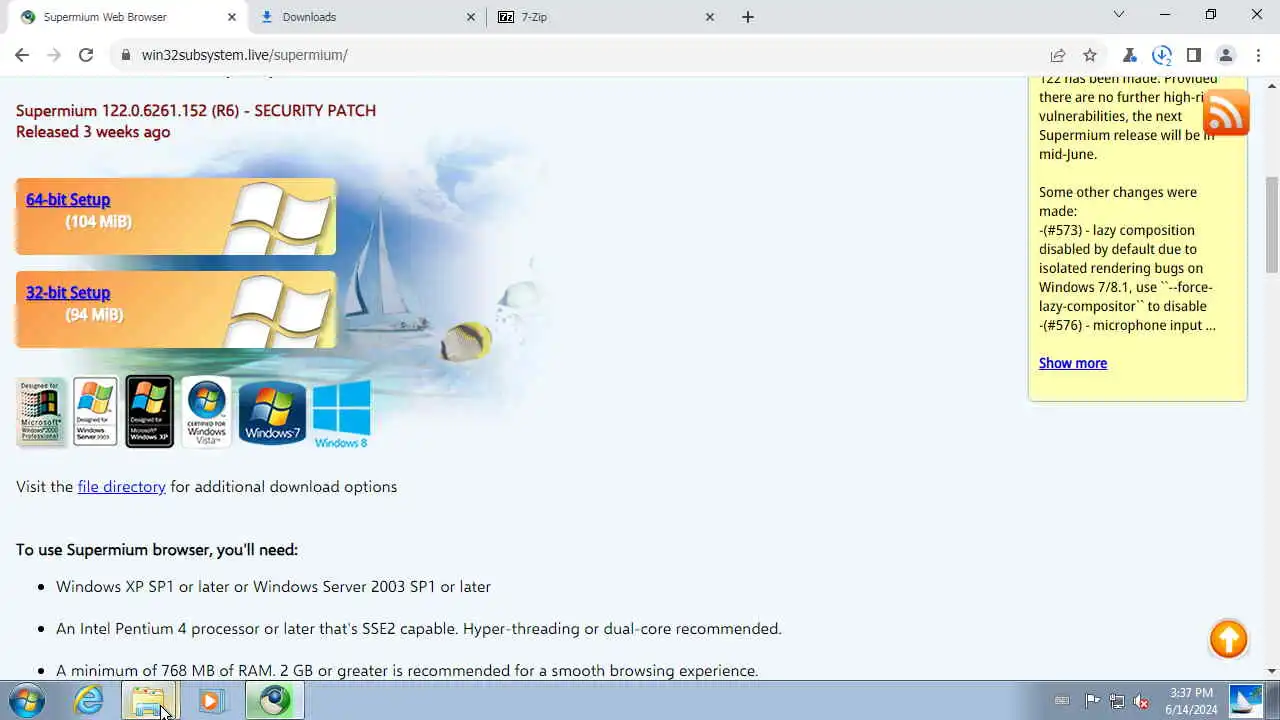Click the page vertical scrollbar thumb
Viewport: 1280px width, 720px height.
(x=1272, y=225)
